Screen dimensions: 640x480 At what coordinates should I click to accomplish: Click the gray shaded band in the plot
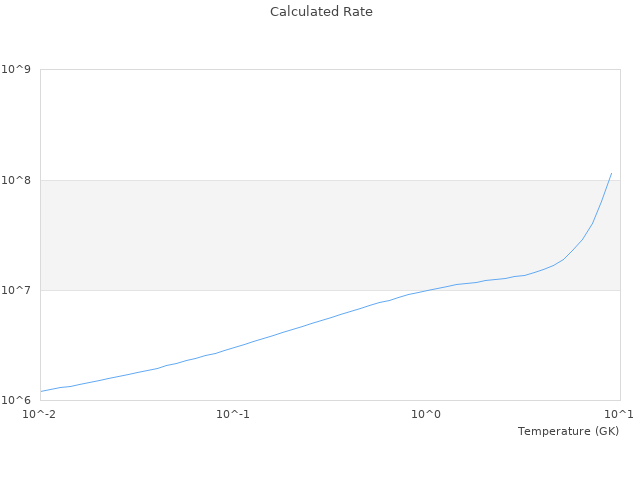(300, 235)
